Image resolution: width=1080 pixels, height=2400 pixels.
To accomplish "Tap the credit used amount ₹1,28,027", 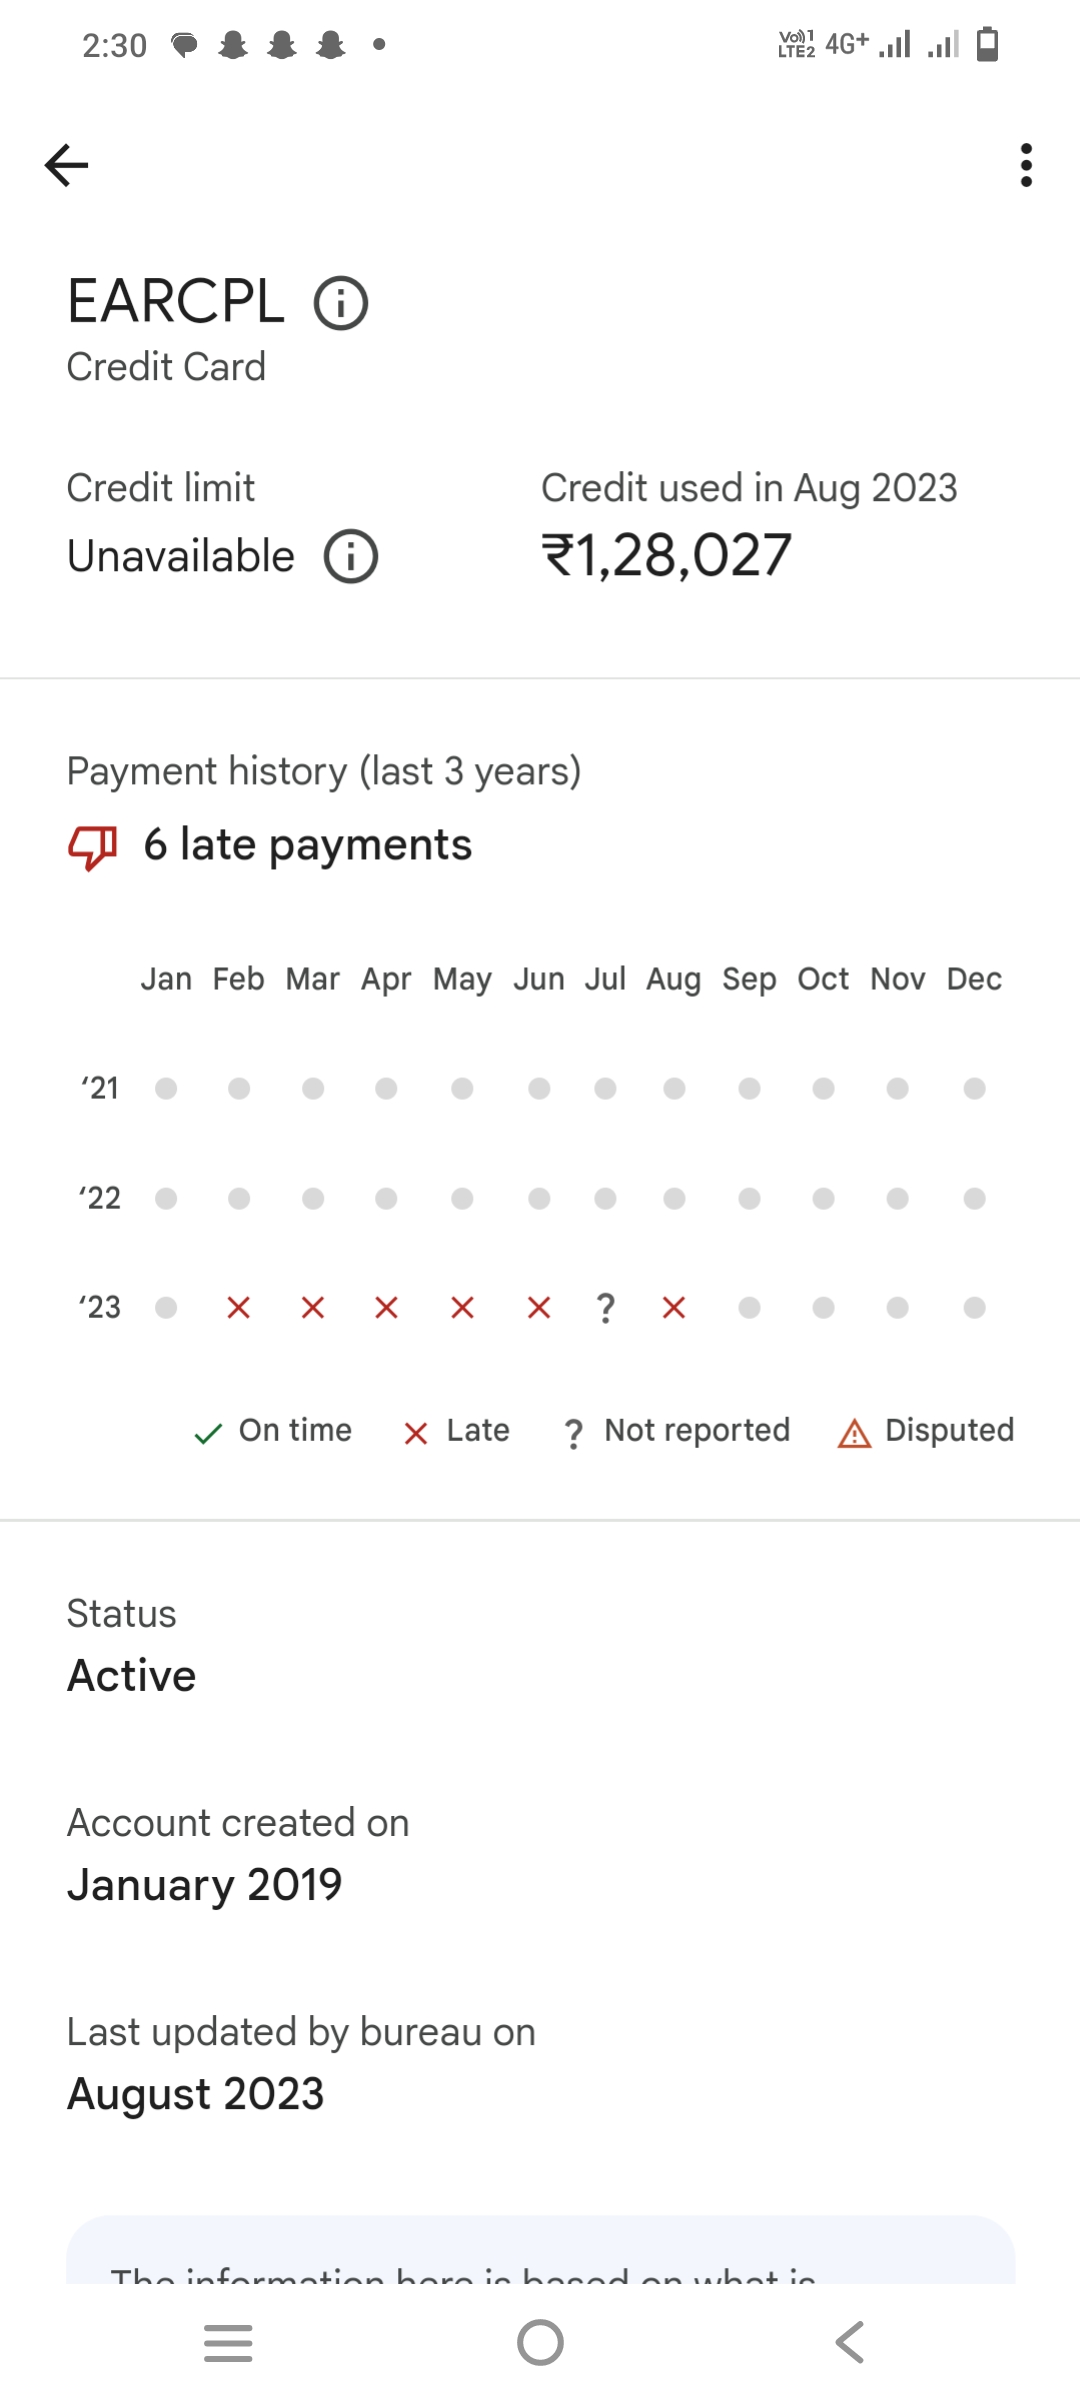I will click(666, 556).
